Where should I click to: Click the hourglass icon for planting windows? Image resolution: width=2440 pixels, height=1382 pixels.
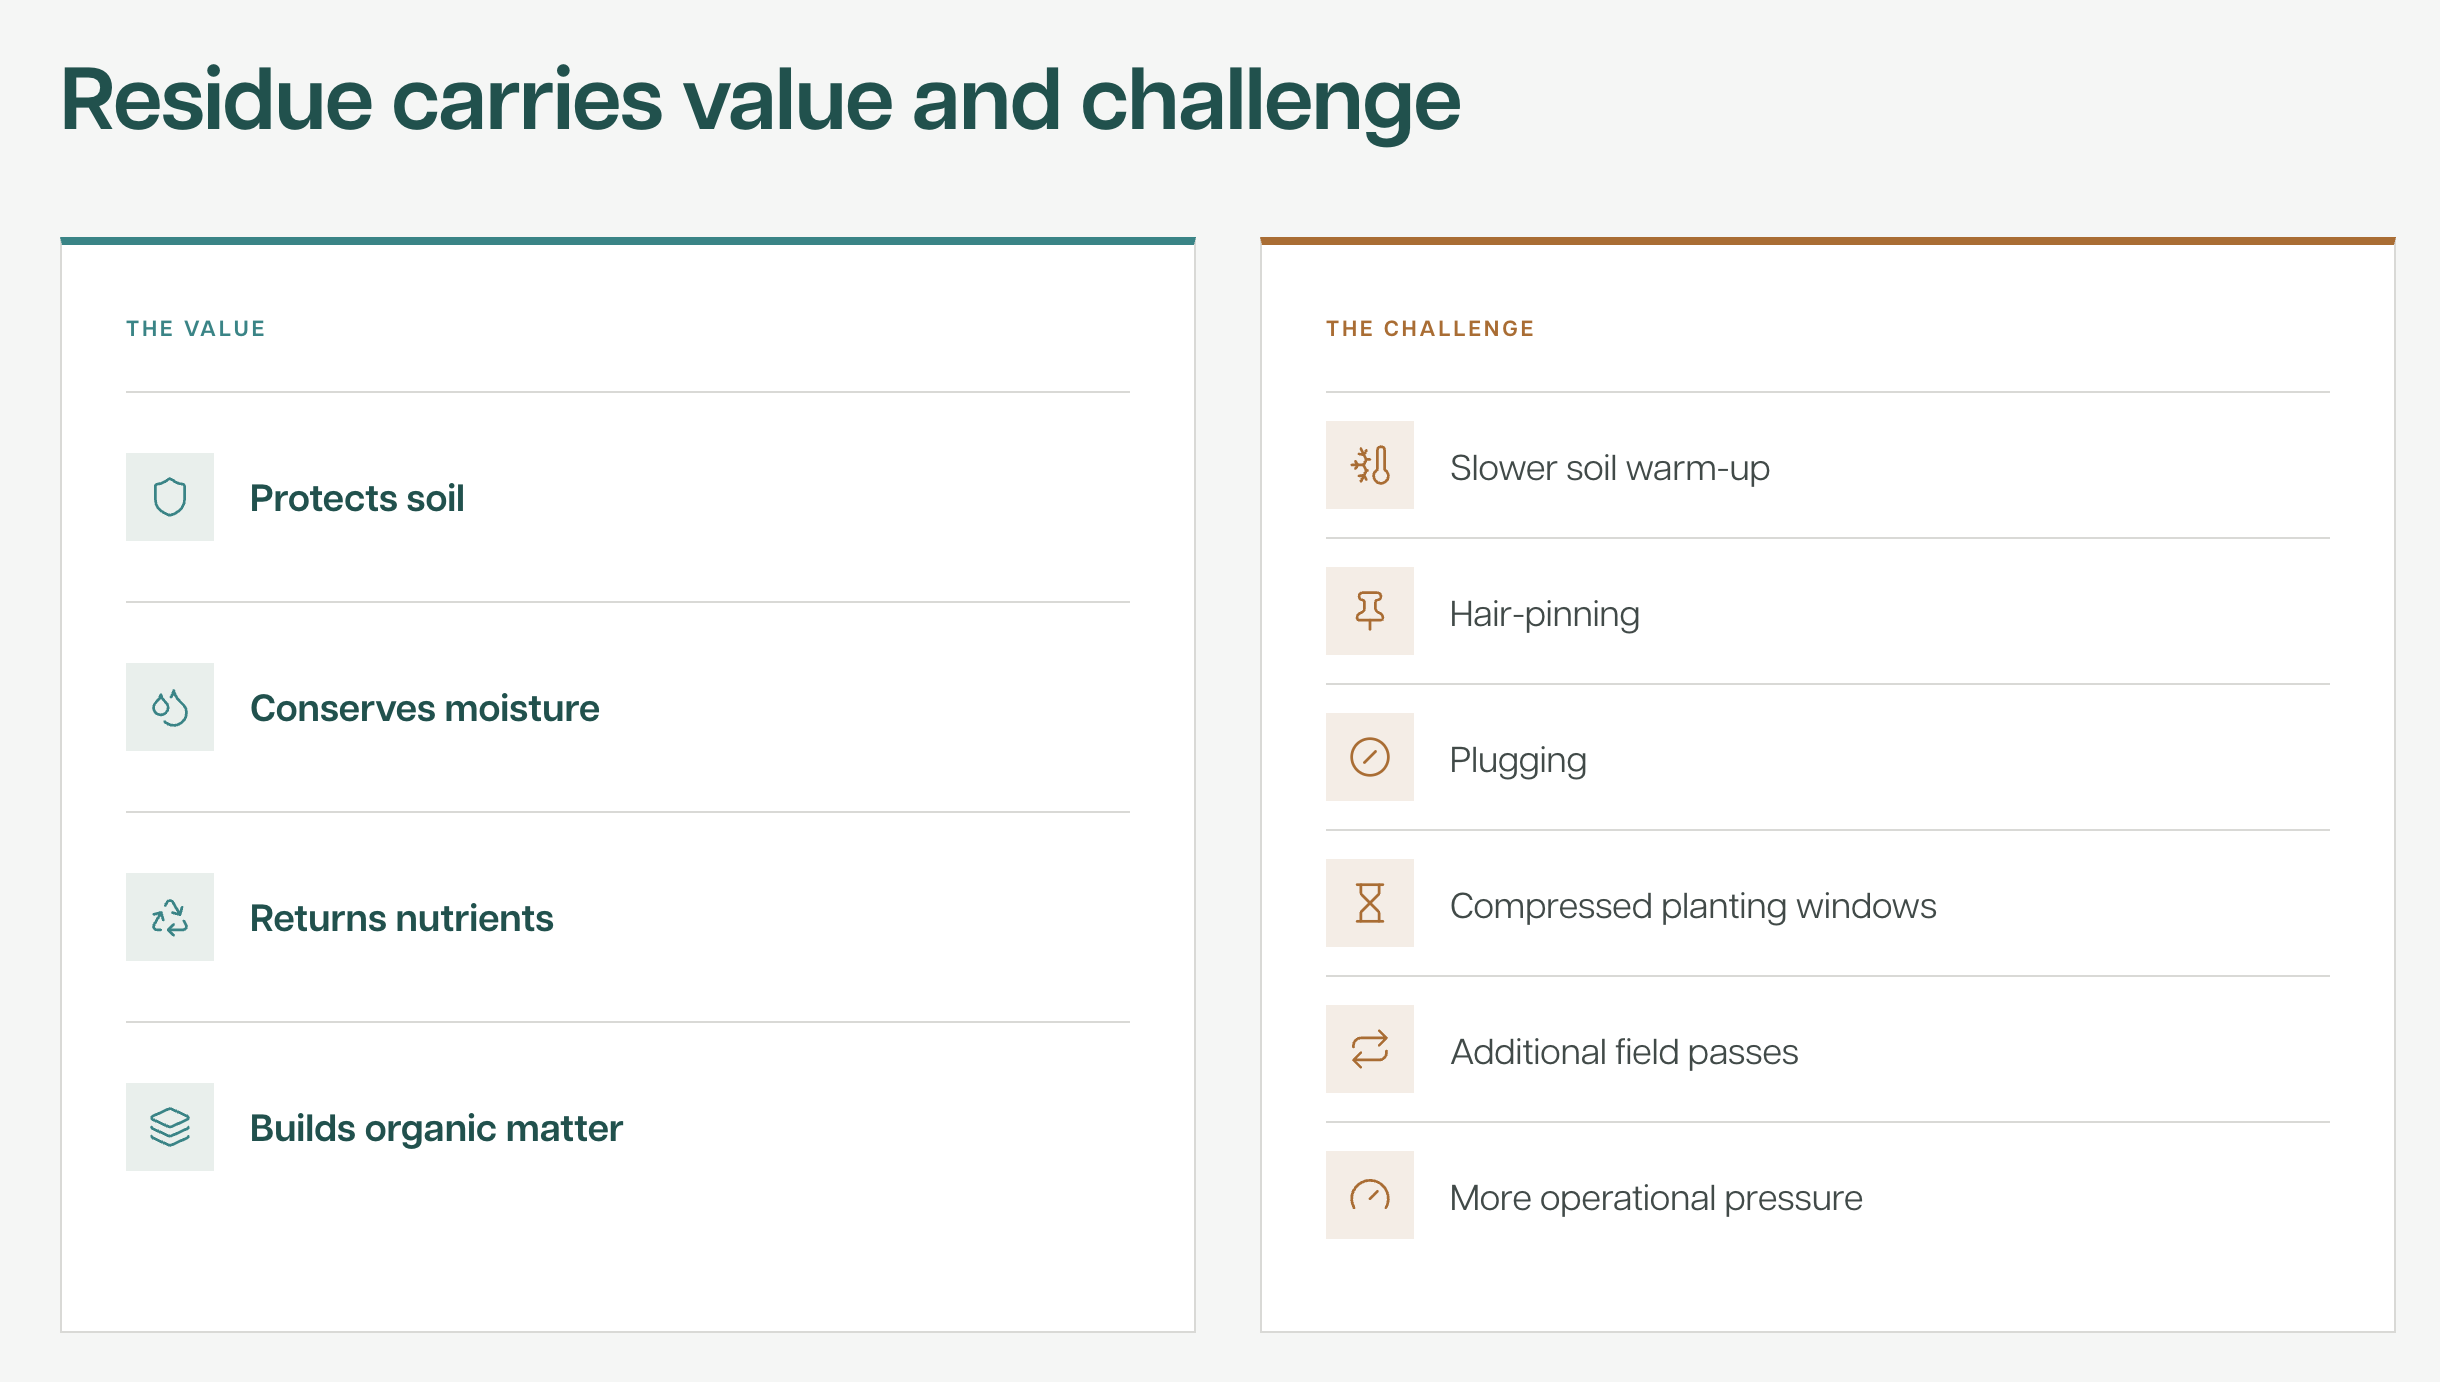(1370, 903)
